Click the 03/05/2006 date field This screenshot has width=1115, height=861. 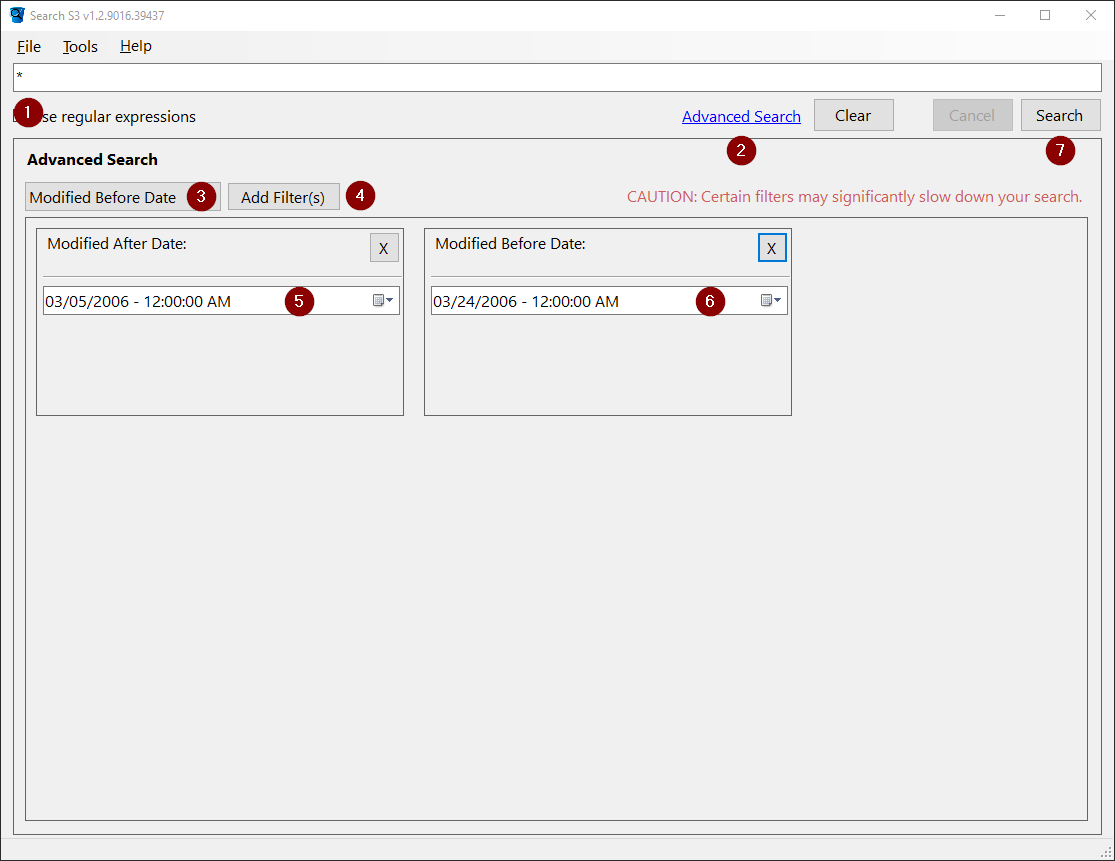[x=221, y=301]
